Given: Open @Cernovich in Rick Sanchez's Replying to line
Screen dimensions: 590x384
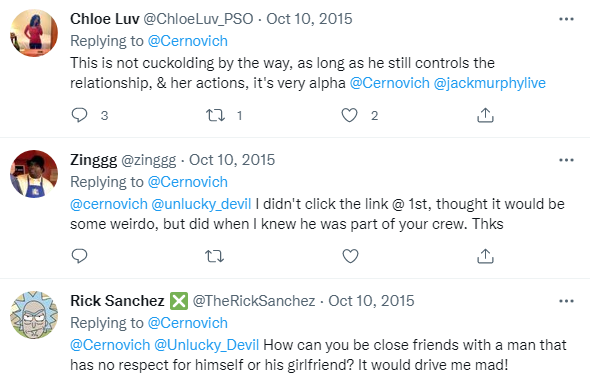Looking at the screenshot, I should pos(188,323).
